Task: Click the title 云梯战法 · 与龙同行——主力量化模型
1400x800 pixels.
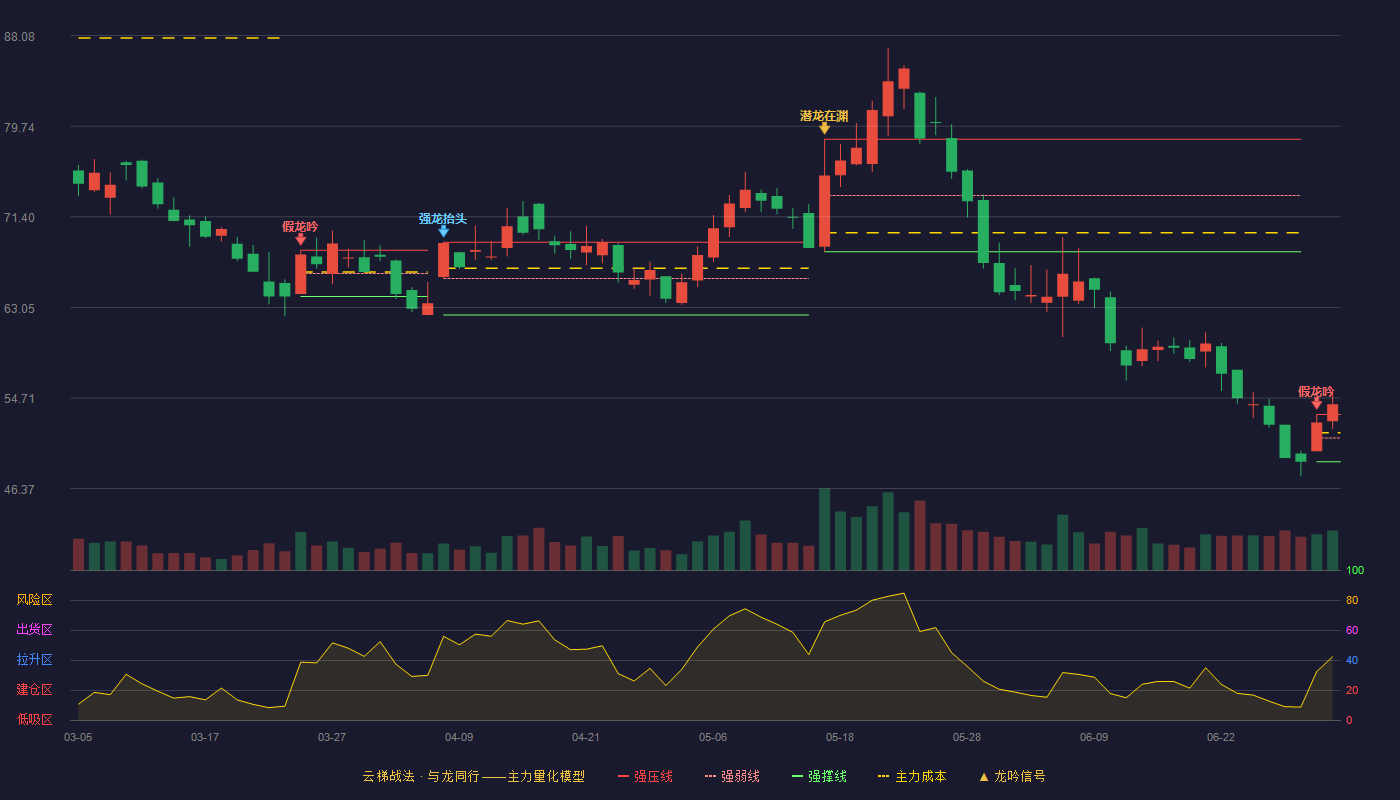Action: (x=473, y=776)
